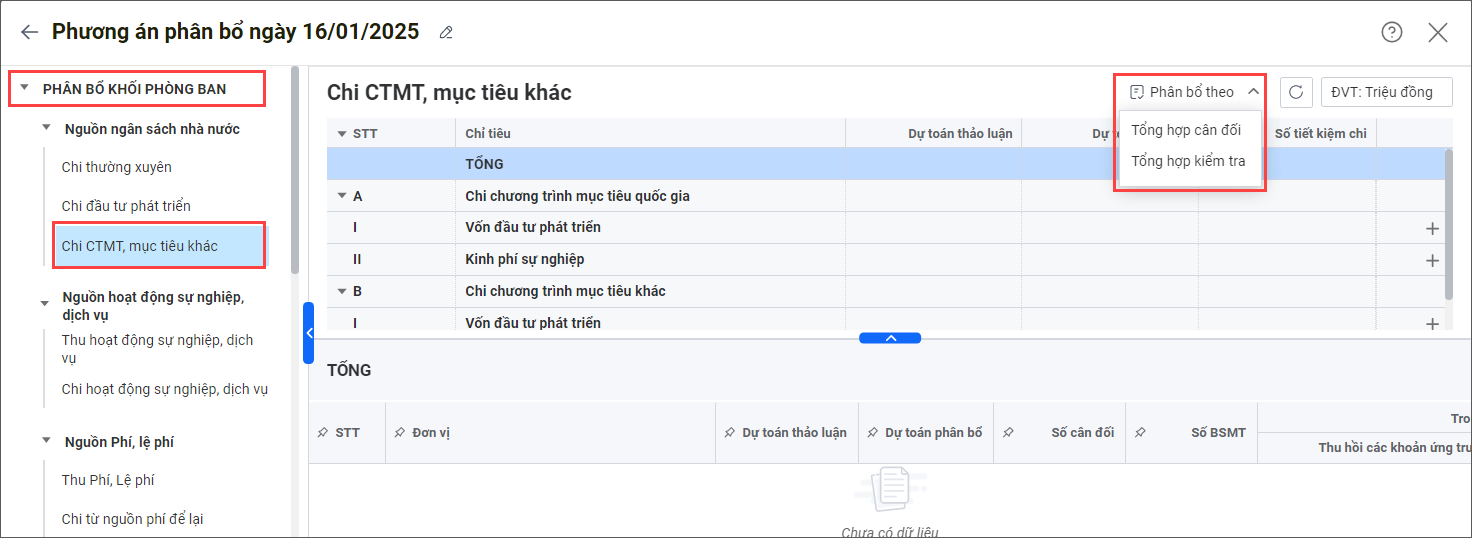Select Tổng hợp cân đối menu option
Screen dimensions: 1472x538
1186,130
